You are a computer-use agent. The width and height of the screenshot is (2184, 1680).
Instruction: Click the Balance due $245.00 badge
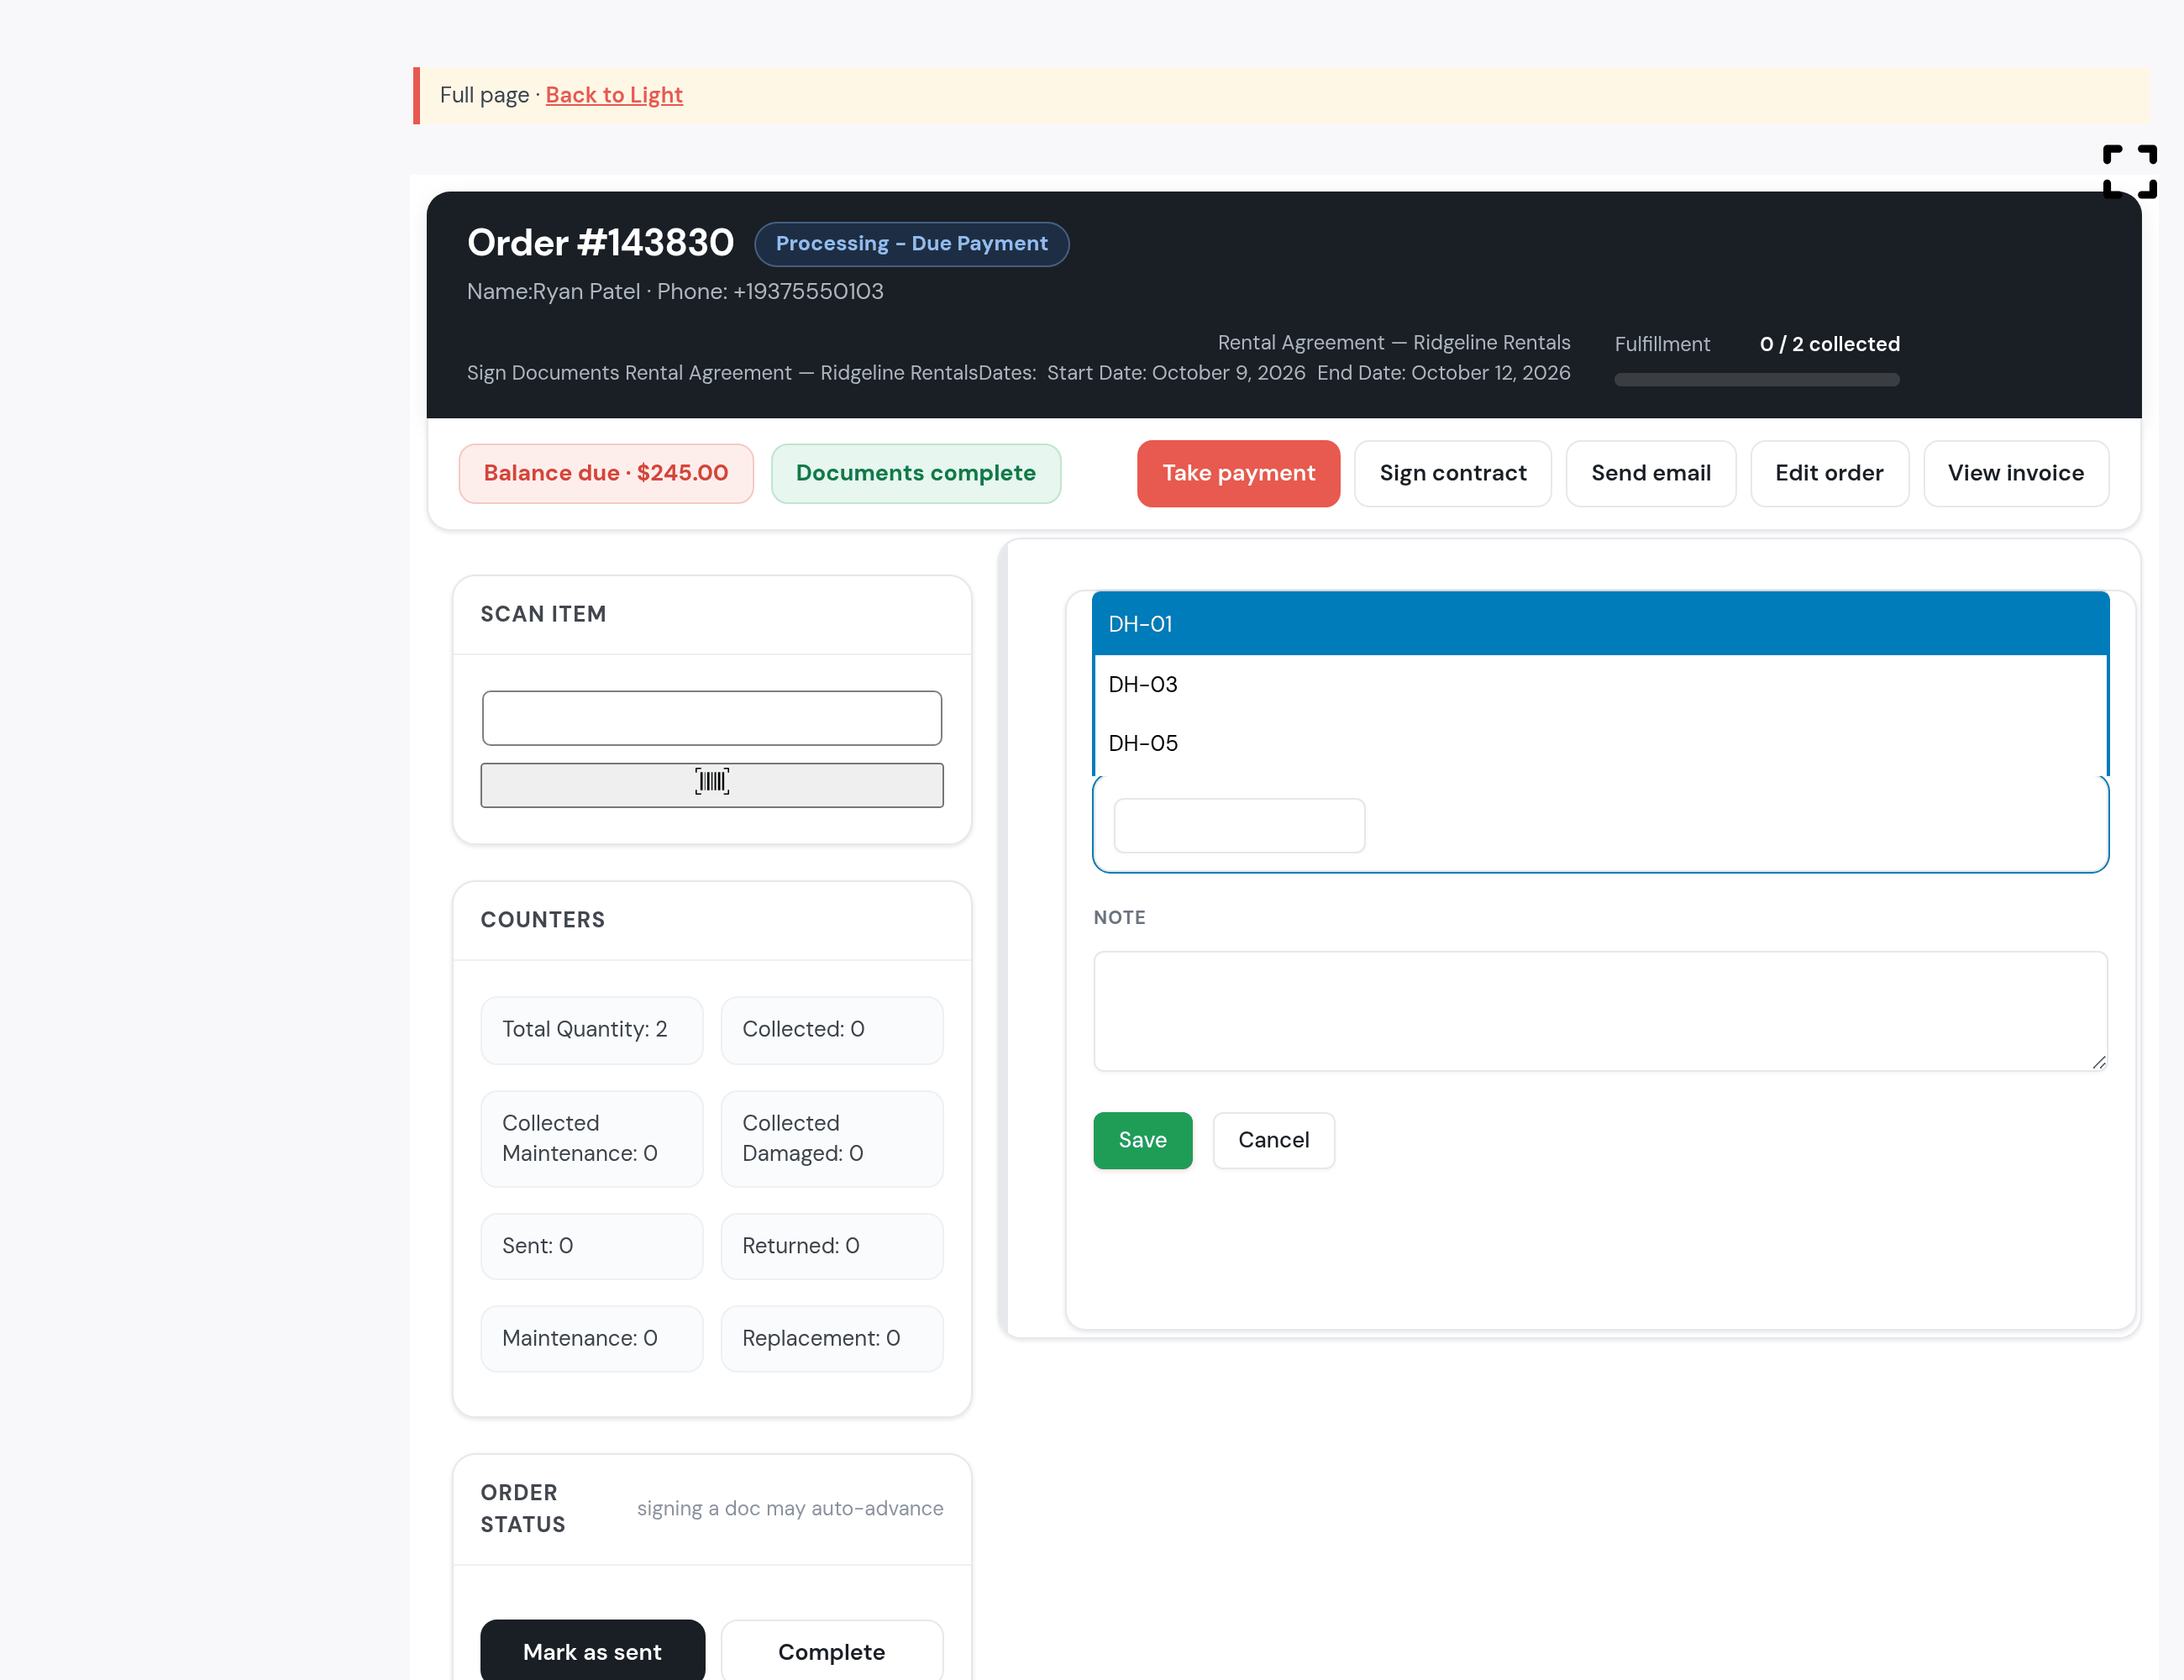coord(606,473)
